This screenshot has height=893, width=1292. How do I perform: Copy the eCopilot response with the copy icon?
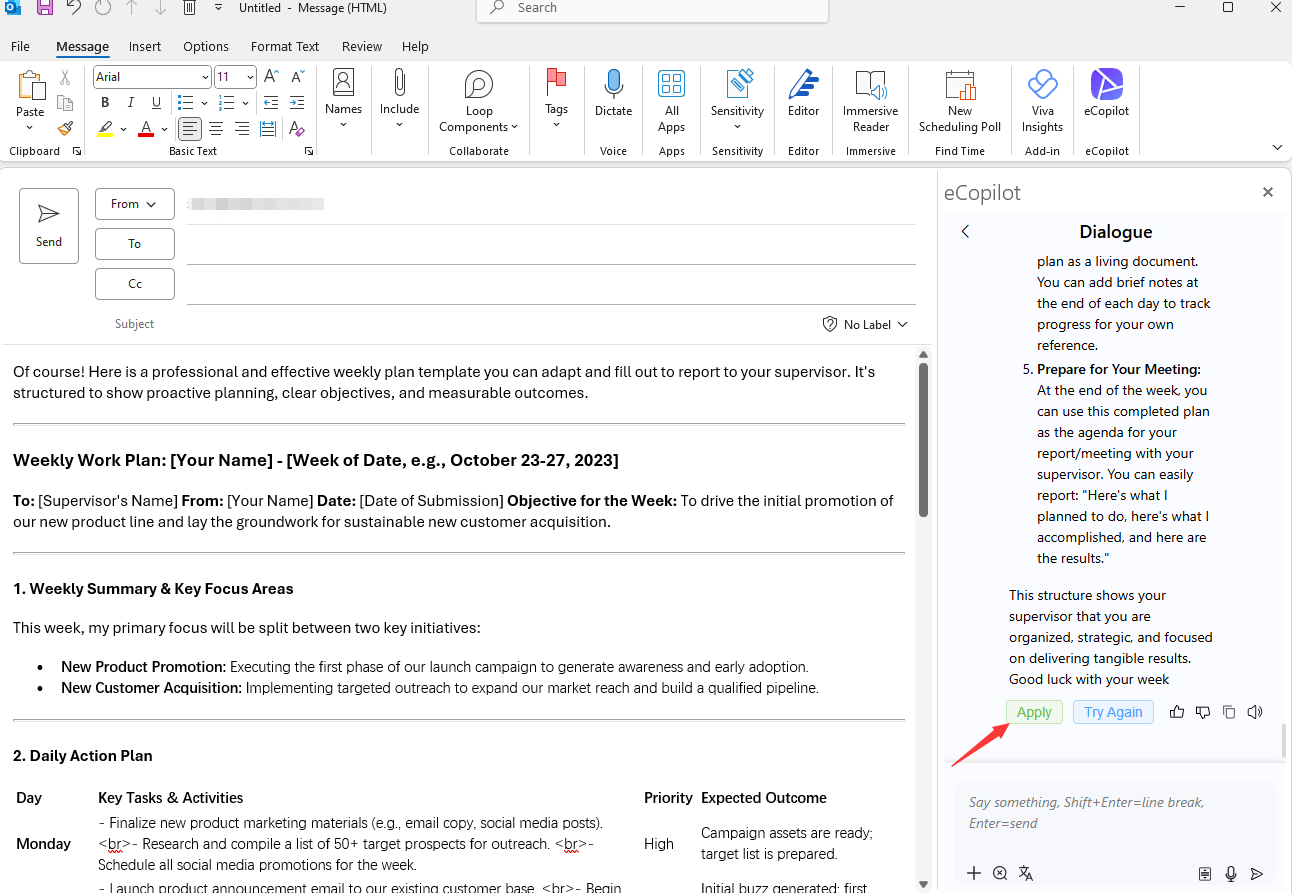coord(1229,712)
